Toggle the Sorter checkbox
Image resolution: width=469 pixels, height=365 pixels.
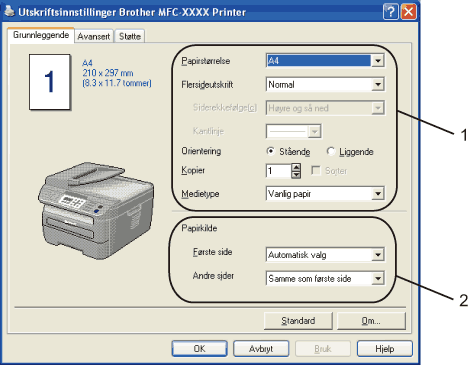(x=315, y=171)
